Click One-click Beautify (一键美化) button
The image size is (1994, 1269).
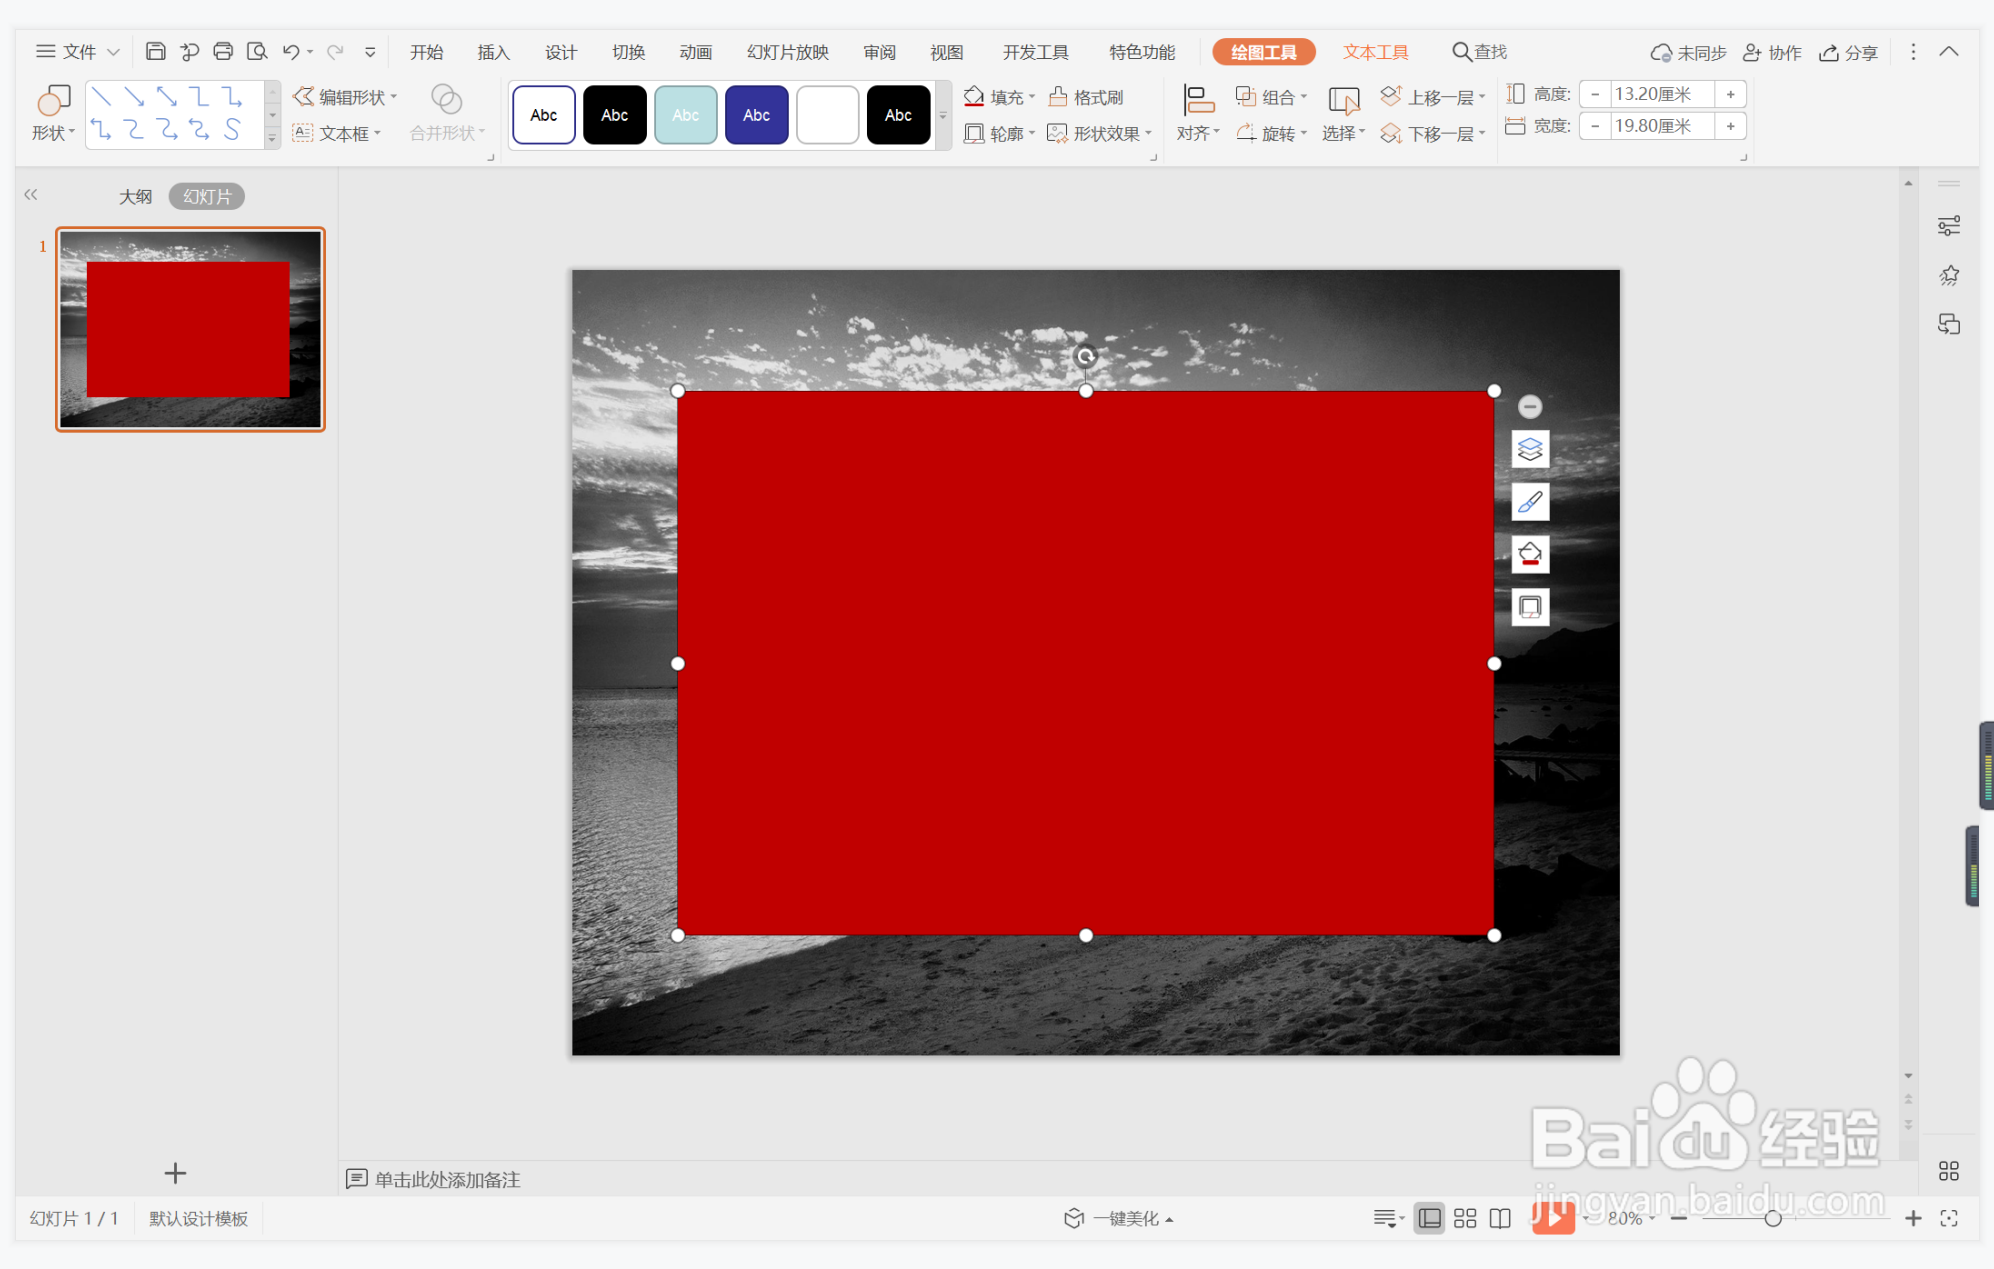pos(1118,1218)
